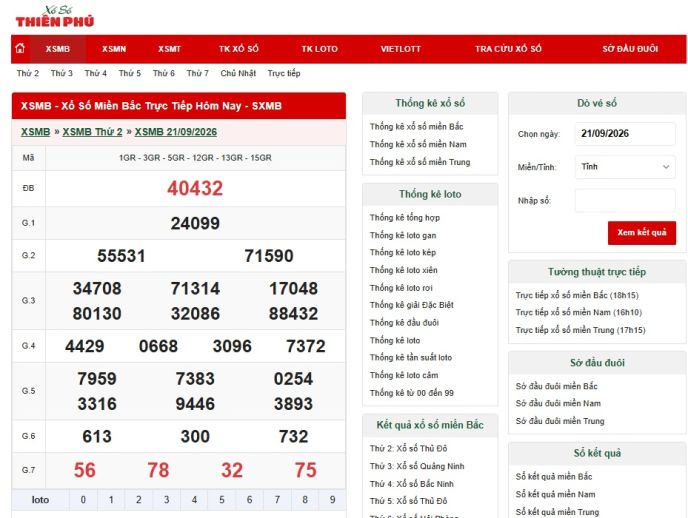Image resolution: width=688 pixels, height=518 pixels.
Task: Open Trực tiếp xổ số miền Nam (16h10)
Action: 579,313
